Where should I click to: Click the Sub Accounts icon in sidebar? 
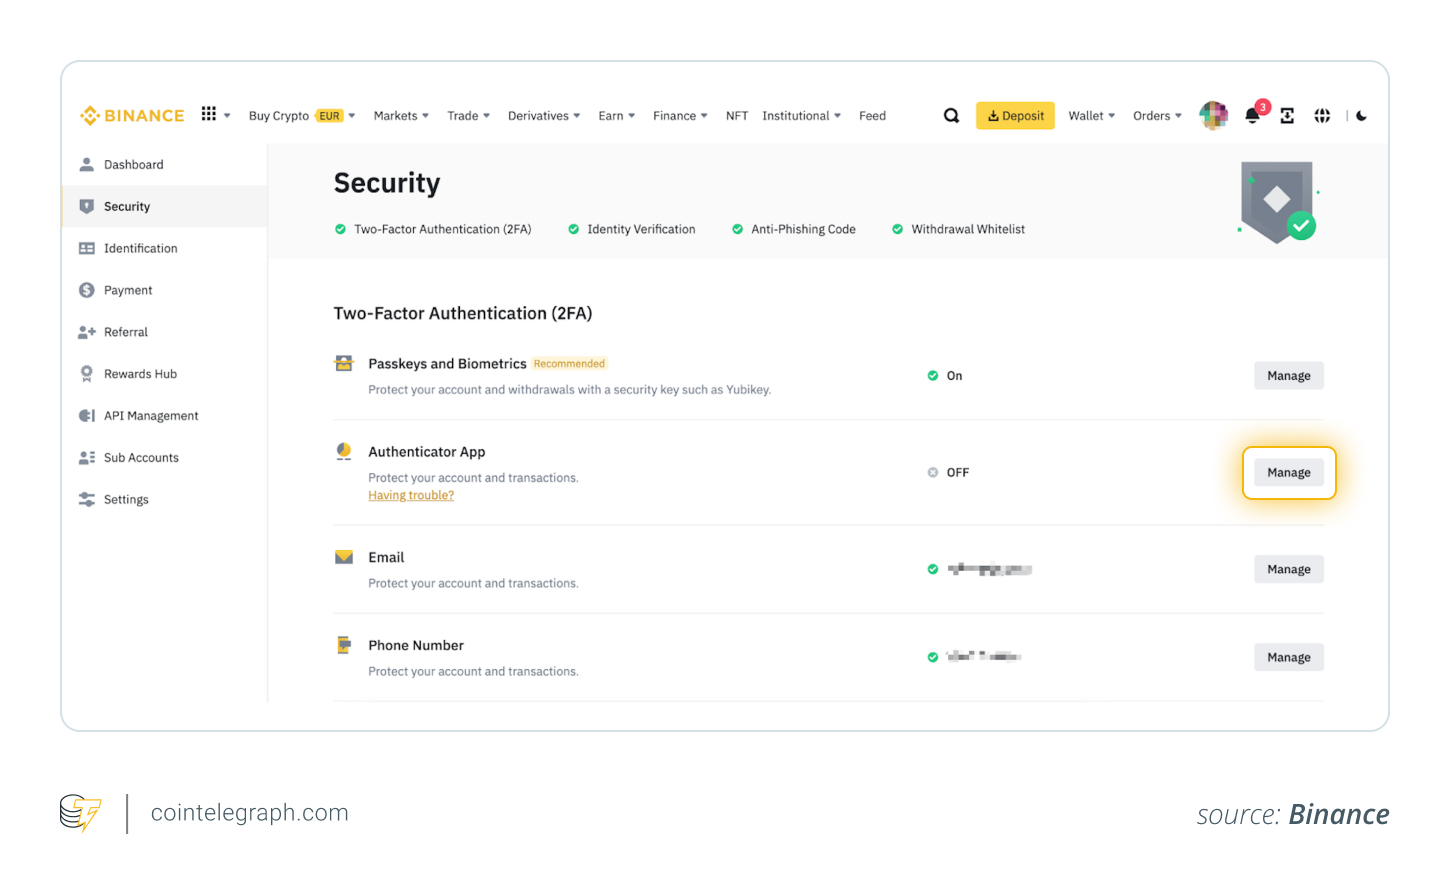pyautogui.click(x=87, y=458)
